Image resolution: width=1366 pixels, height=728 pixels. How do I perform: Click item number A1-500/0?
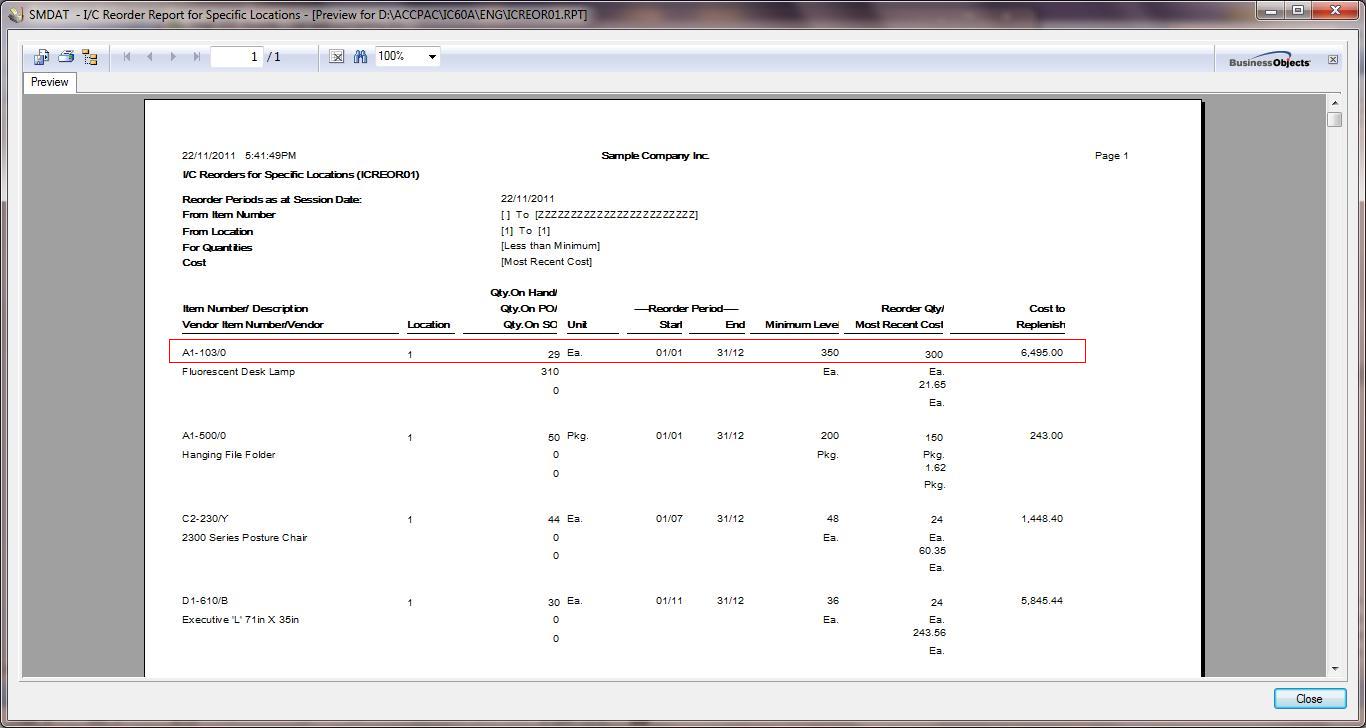click(x=204, y=436)
